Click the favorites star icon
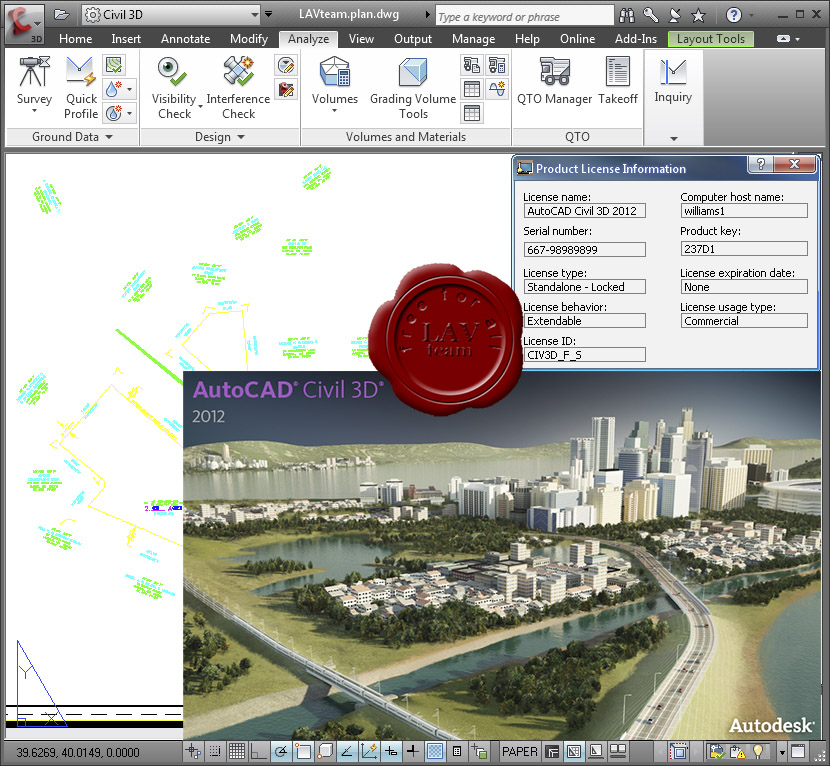This screenshot has width=830, height=766. 698,15
